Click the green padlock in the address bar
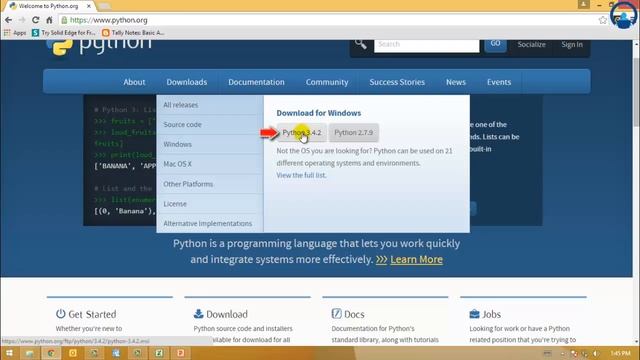The height and width of the screenshot is (360, 640). (x=64, y=20)
